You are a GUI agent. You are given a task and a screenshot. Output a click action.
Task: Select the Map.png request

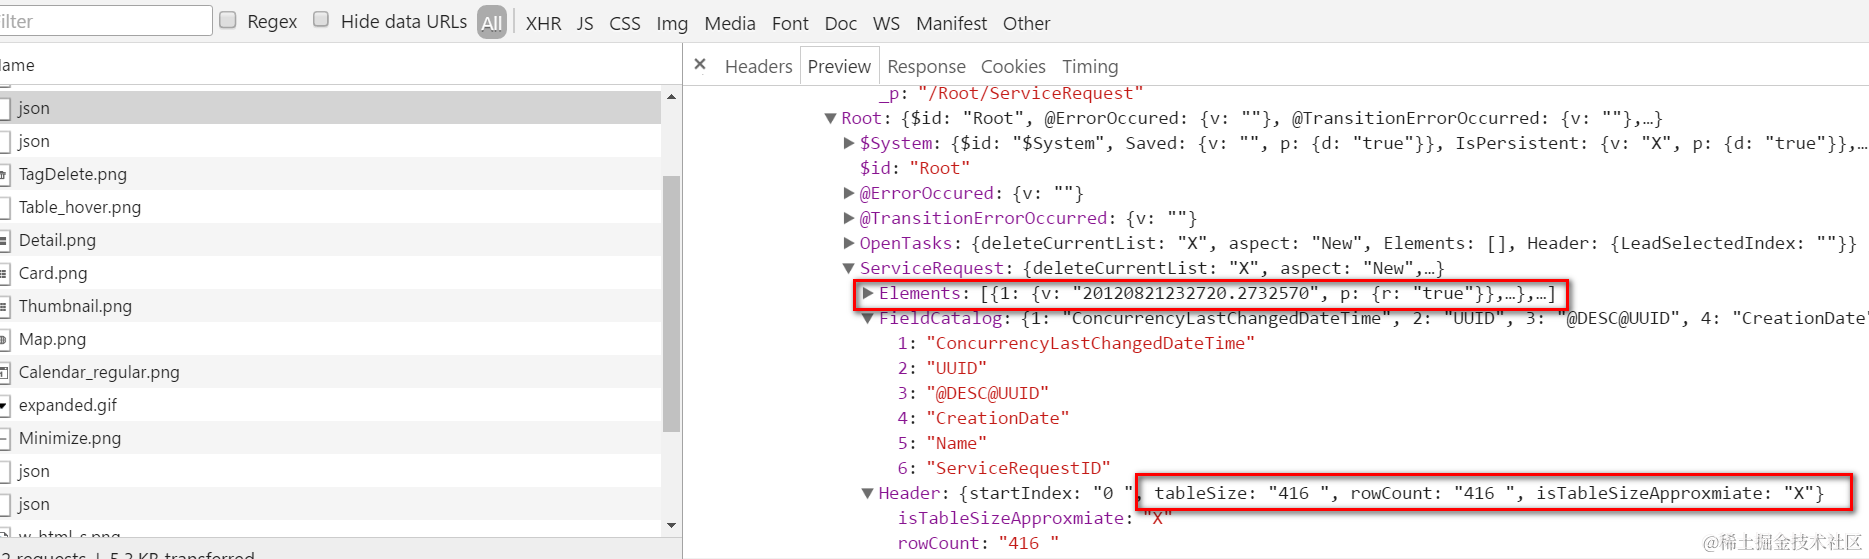(330, 339)
